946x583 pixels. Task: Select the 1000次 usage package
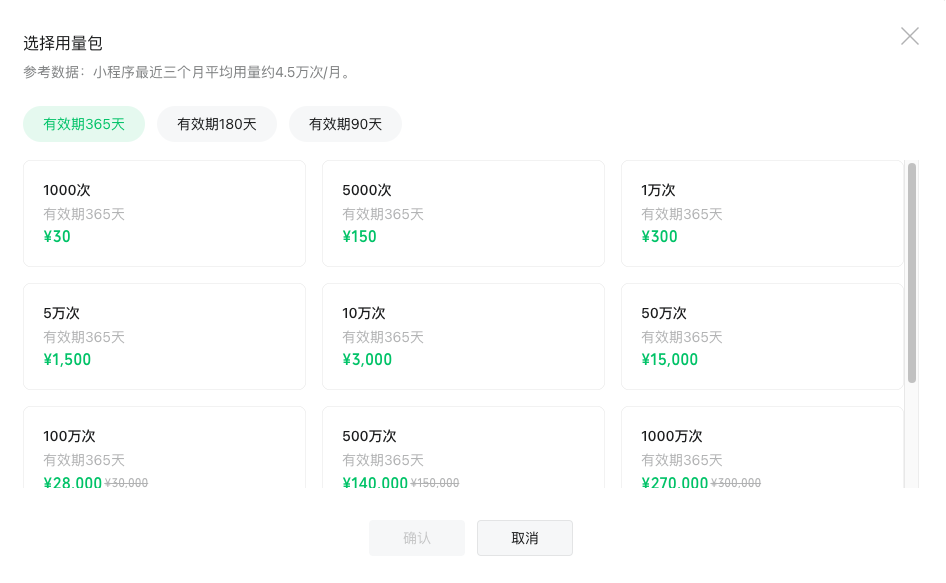(163, 212)
